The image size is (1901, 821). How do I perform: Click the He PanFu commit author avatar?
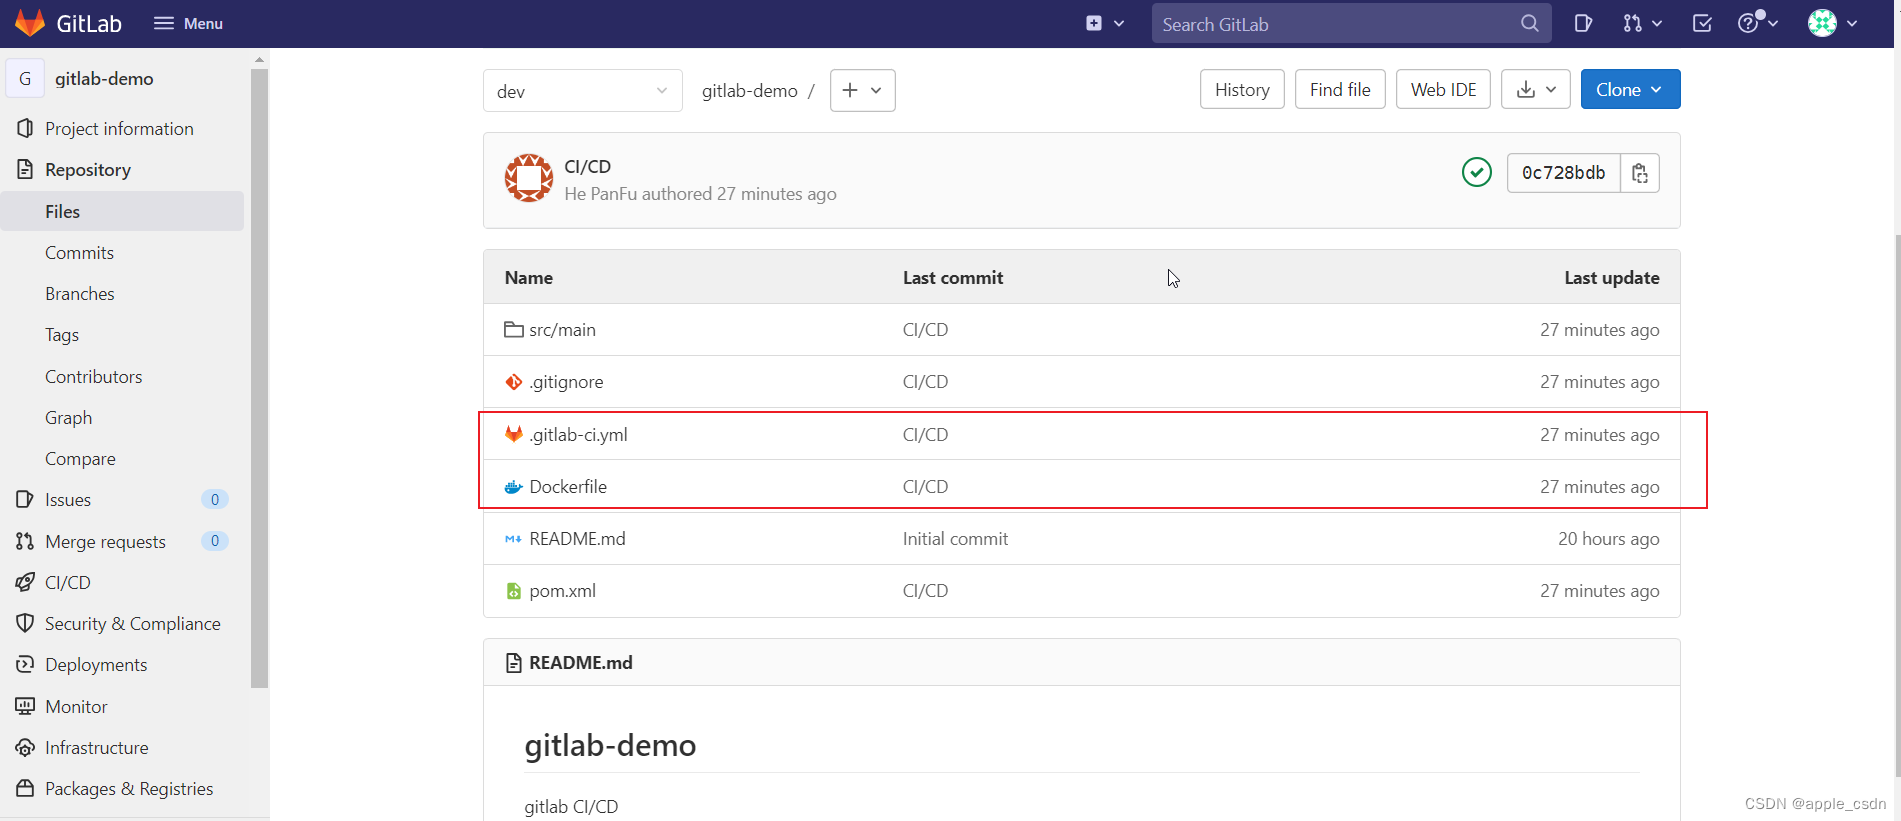529,178
